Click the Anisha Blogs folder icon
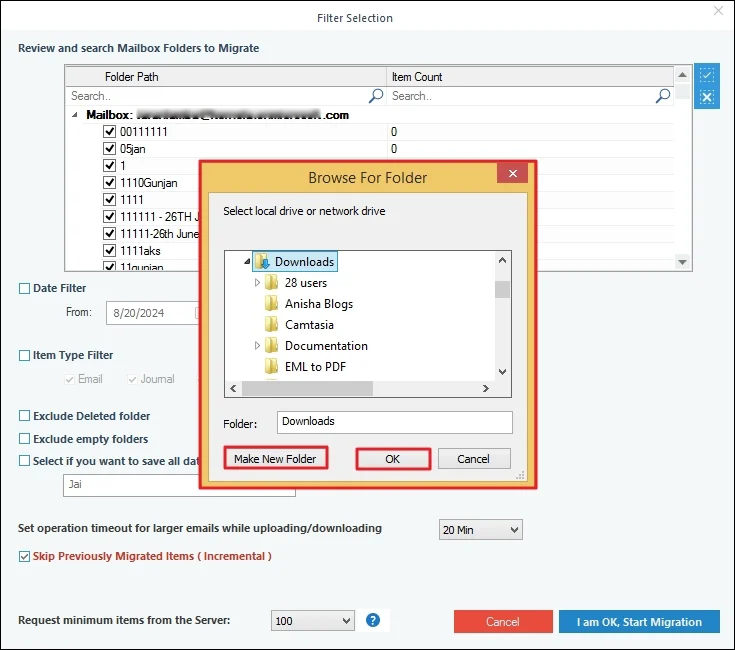 (x=271, y=304)
